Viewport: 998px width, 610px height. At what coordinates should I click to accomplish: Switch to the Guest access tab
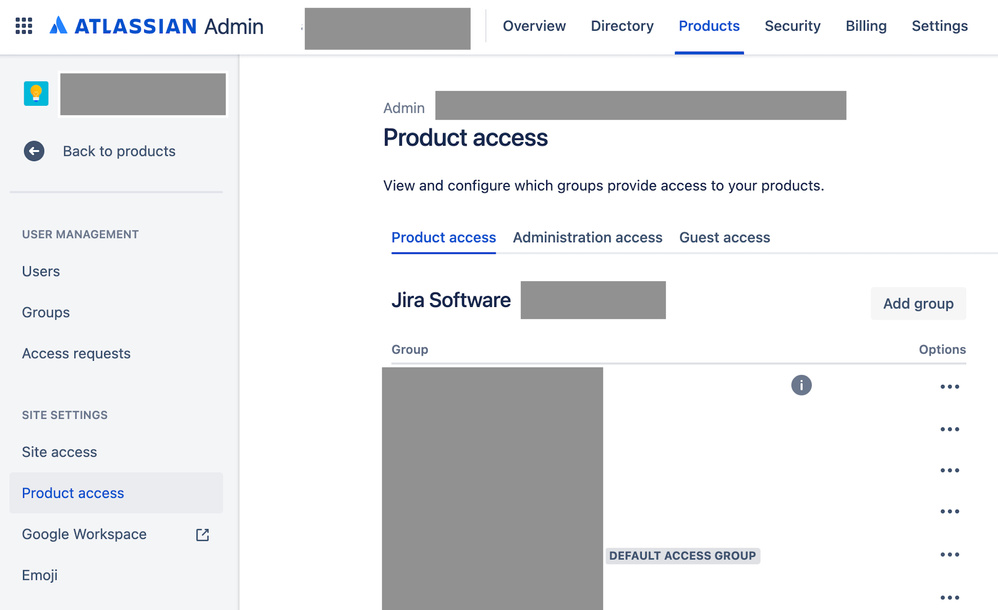[x=724, y=238]
